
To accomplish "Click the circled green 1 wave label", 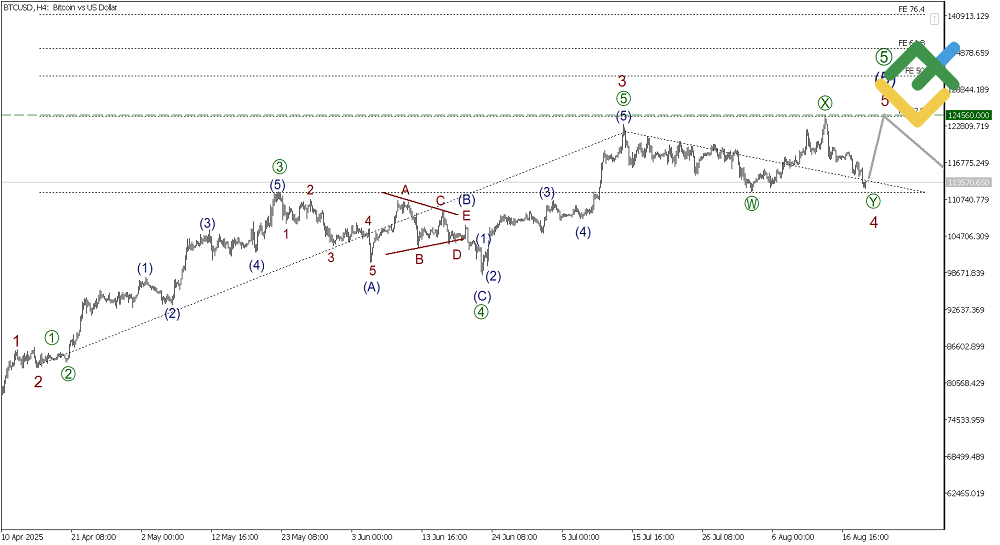I will pyautogui.click(x=52, y=337).
